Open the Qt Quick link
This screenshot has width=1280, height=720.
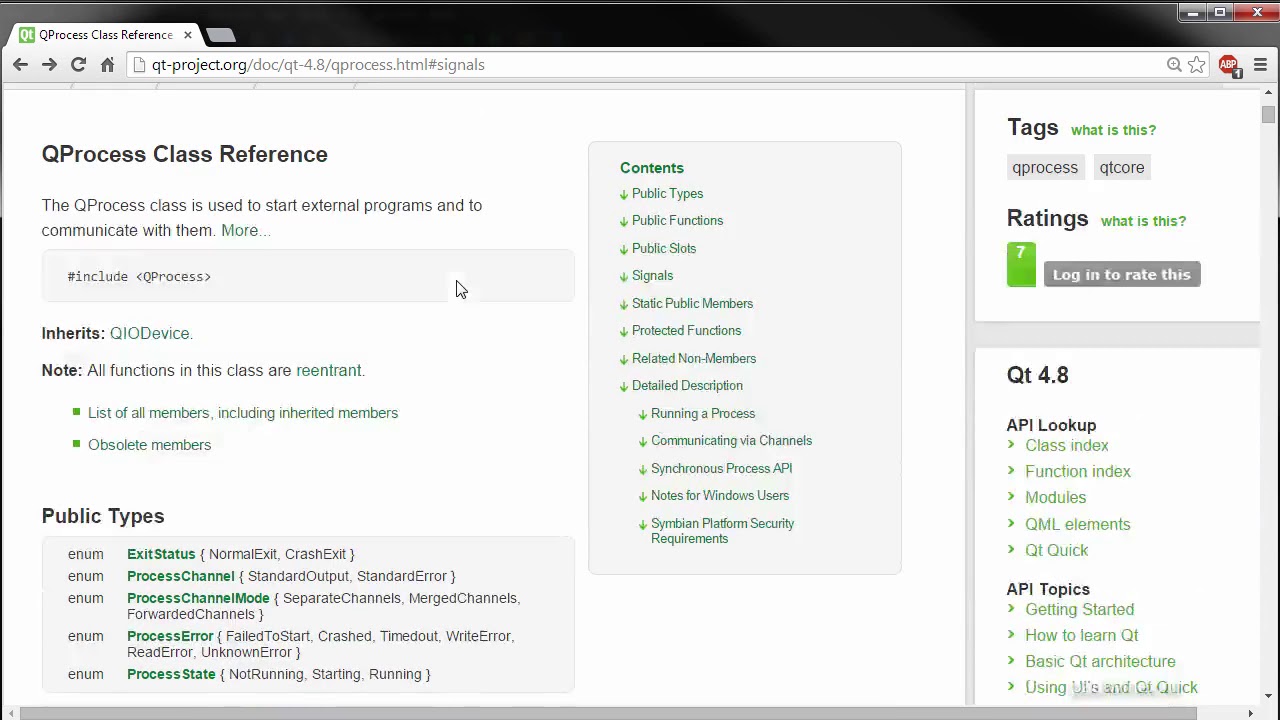[x=1057, y=551]
